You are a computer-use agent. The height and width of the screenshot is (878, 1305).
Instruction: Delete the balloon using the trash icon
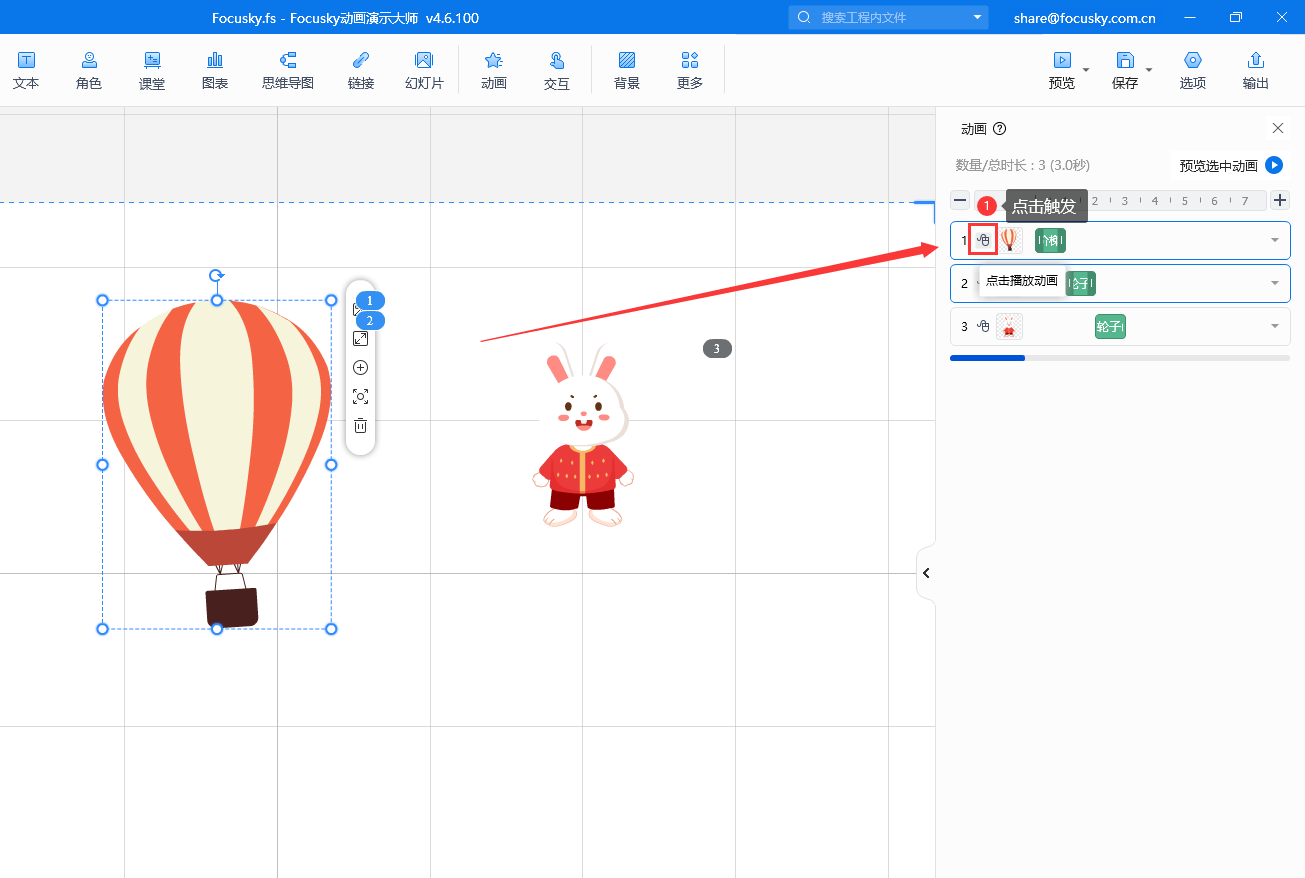point(361,426)
